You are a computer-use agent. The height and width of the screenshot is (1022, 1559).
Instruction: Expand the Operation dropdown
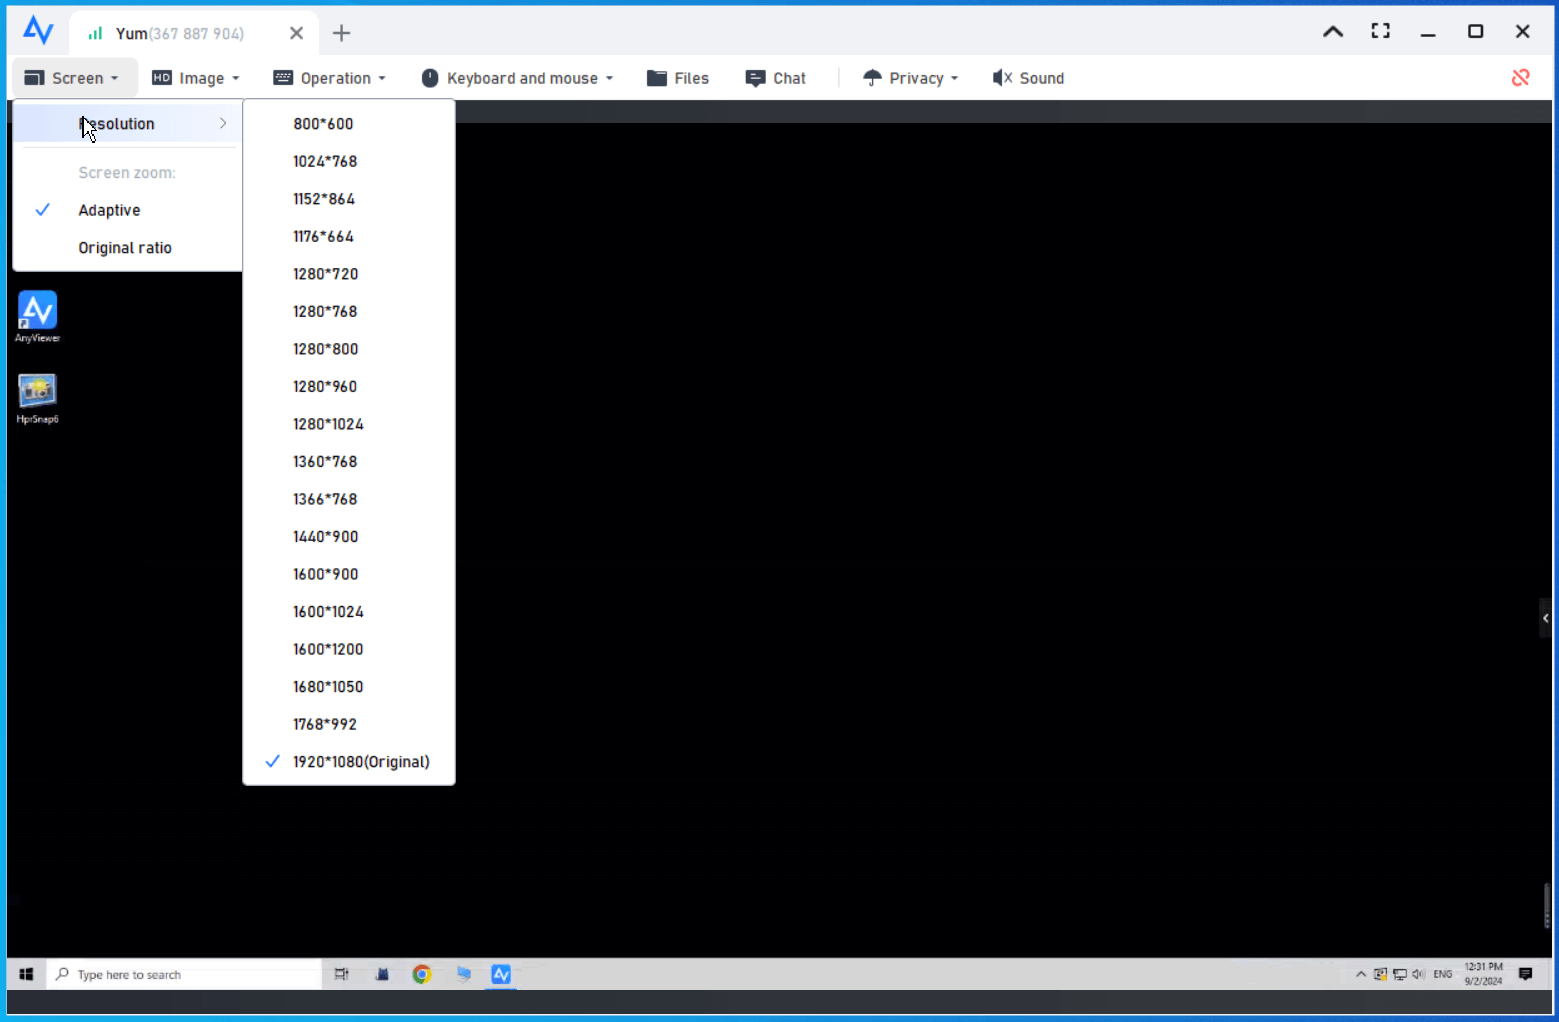(329, 78)
